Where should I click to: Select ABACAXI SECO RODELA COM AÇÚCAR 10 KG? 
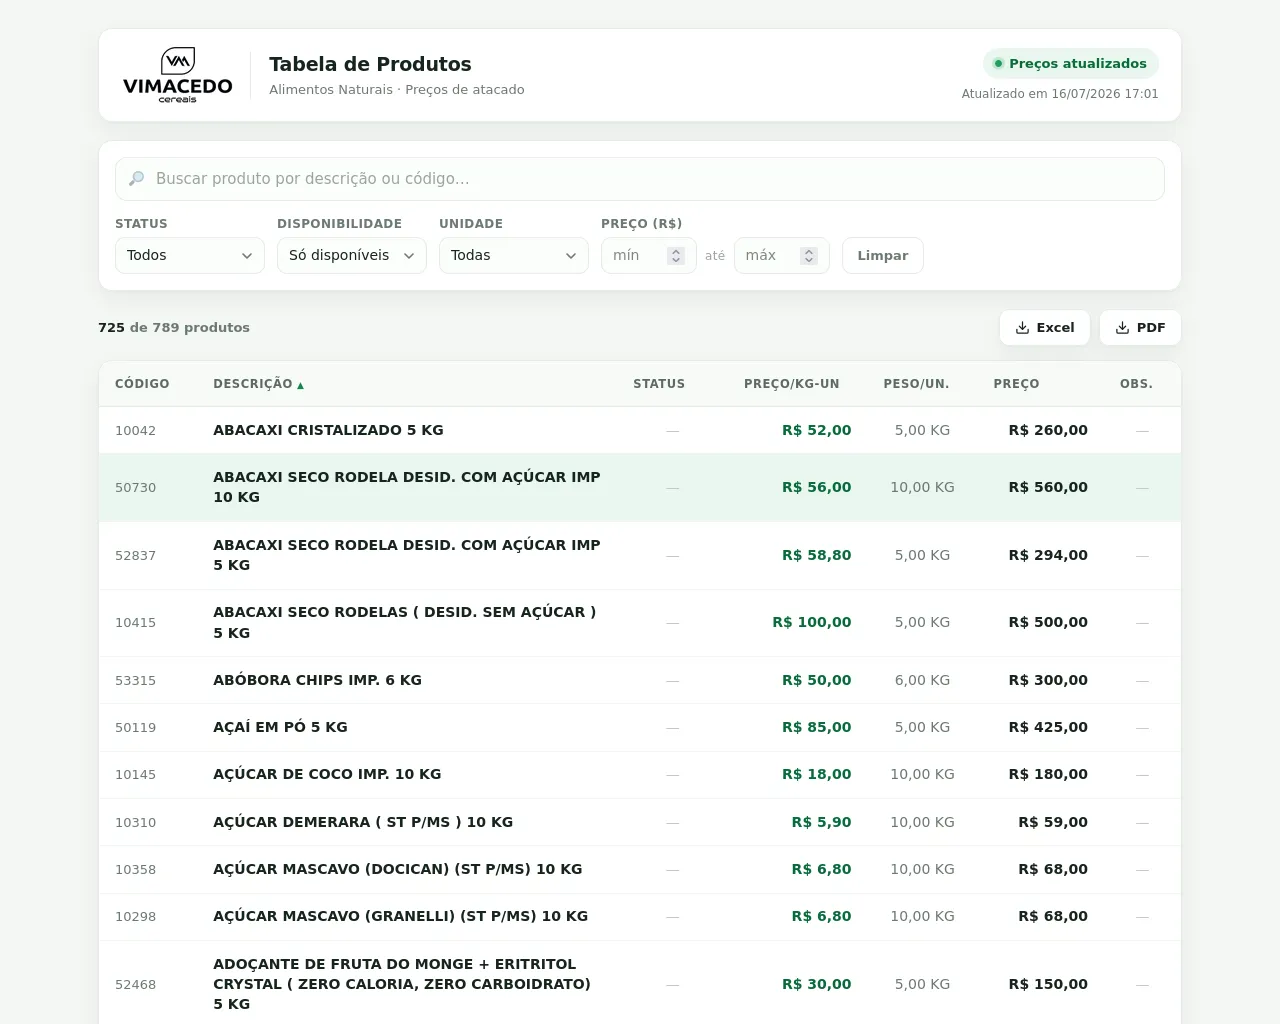640,488
